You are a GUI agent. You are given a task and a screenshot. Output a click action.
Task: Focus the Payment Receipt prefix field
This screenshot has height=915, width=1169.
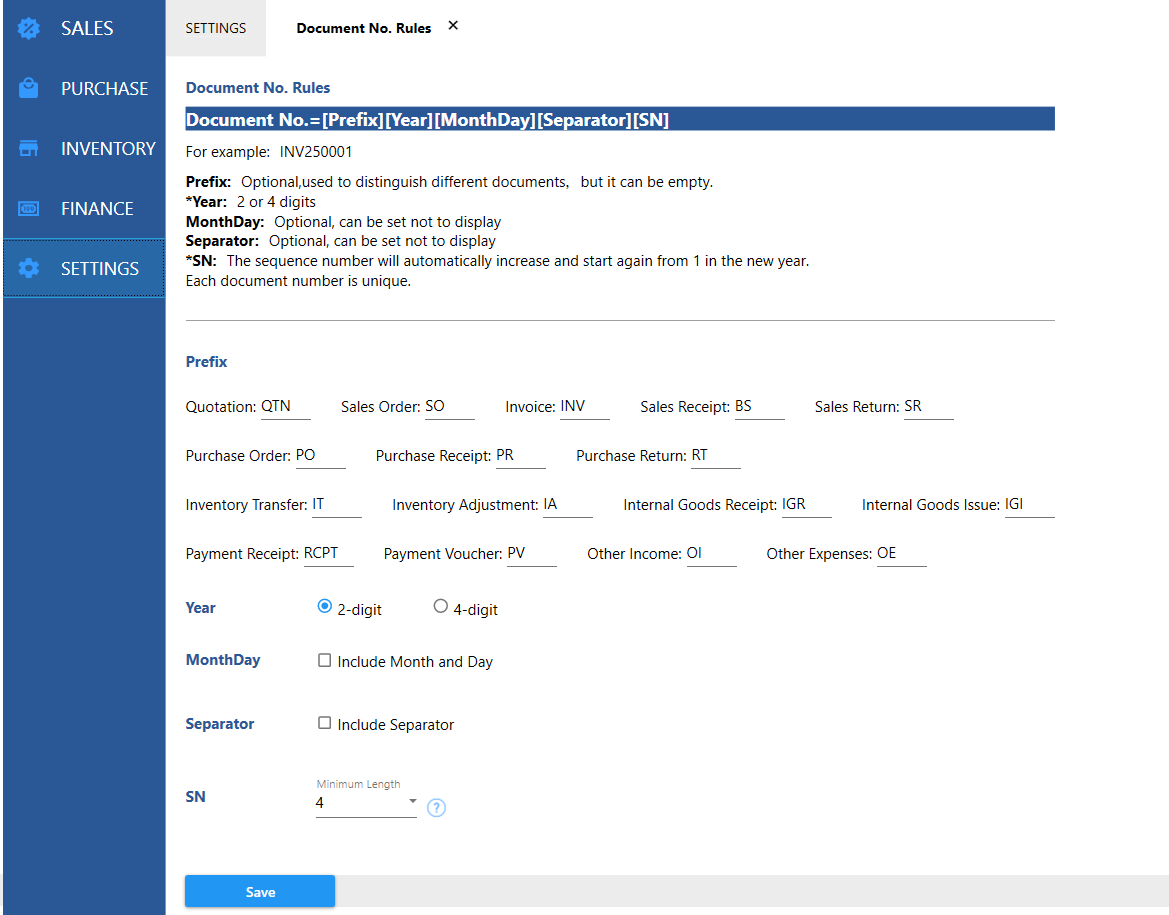(x=328, y=554)
